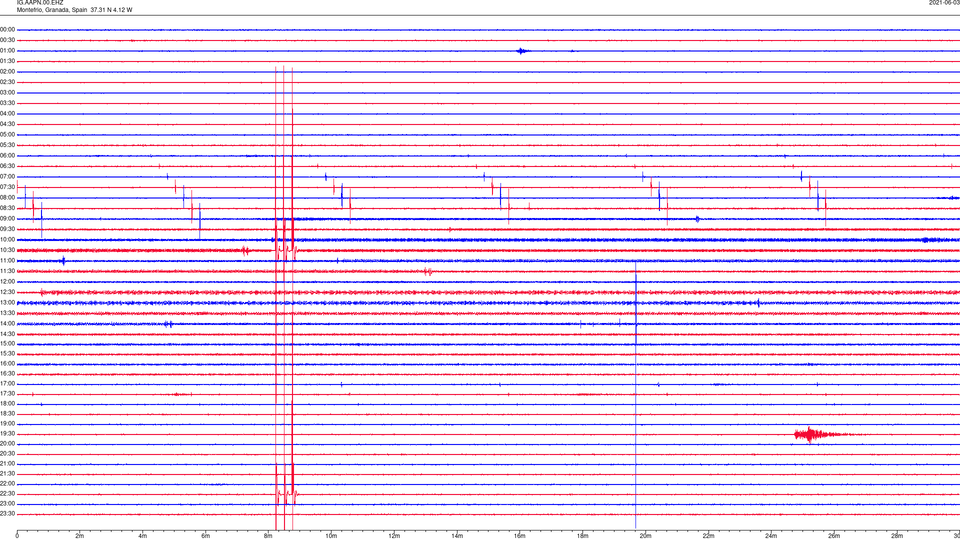The image size is (960, 540).
Task: Click the 22:00 time label
Action: coord(7,484)
